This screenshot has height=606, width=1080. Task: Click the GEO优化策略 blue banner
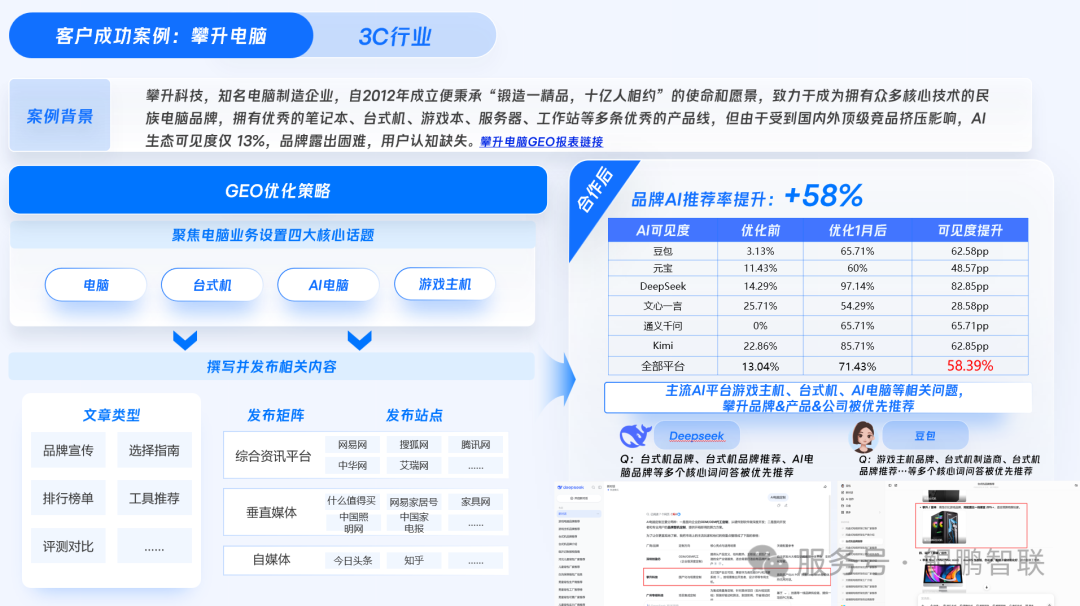tap(278, 190)
